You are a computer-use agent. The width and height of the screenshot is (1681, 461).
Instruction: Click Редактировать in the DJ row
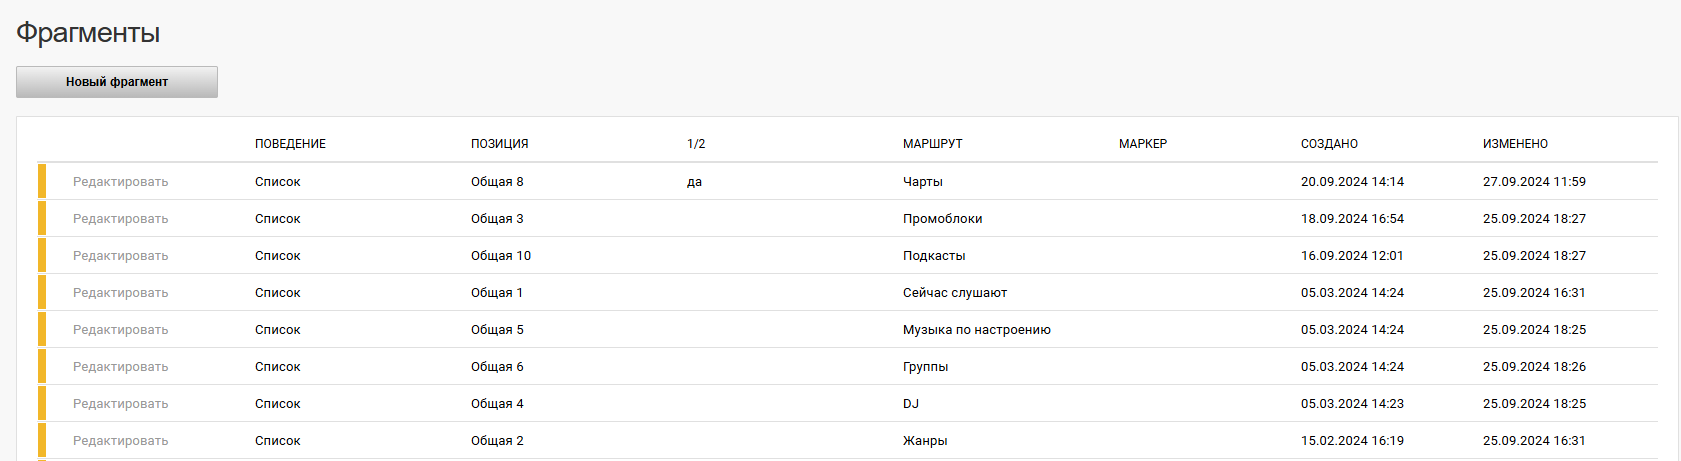[120, 404]
